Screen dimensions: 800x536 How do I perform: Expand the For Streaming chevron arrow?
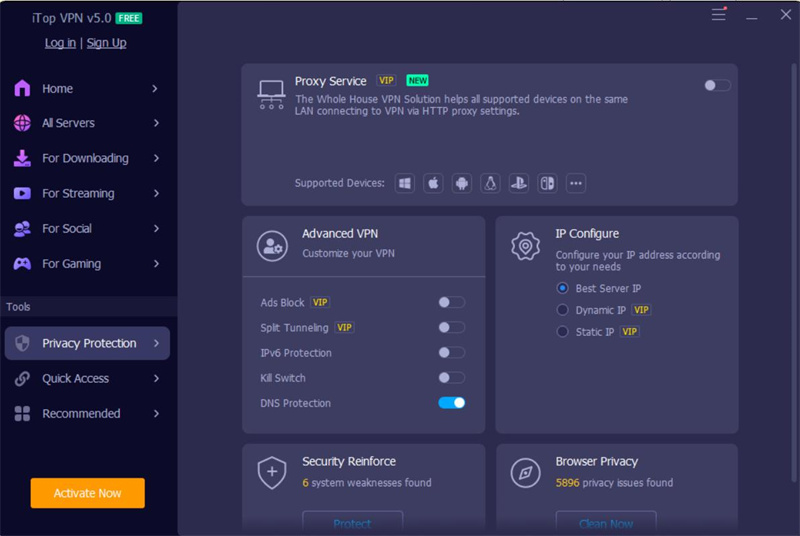click(156, 193)
